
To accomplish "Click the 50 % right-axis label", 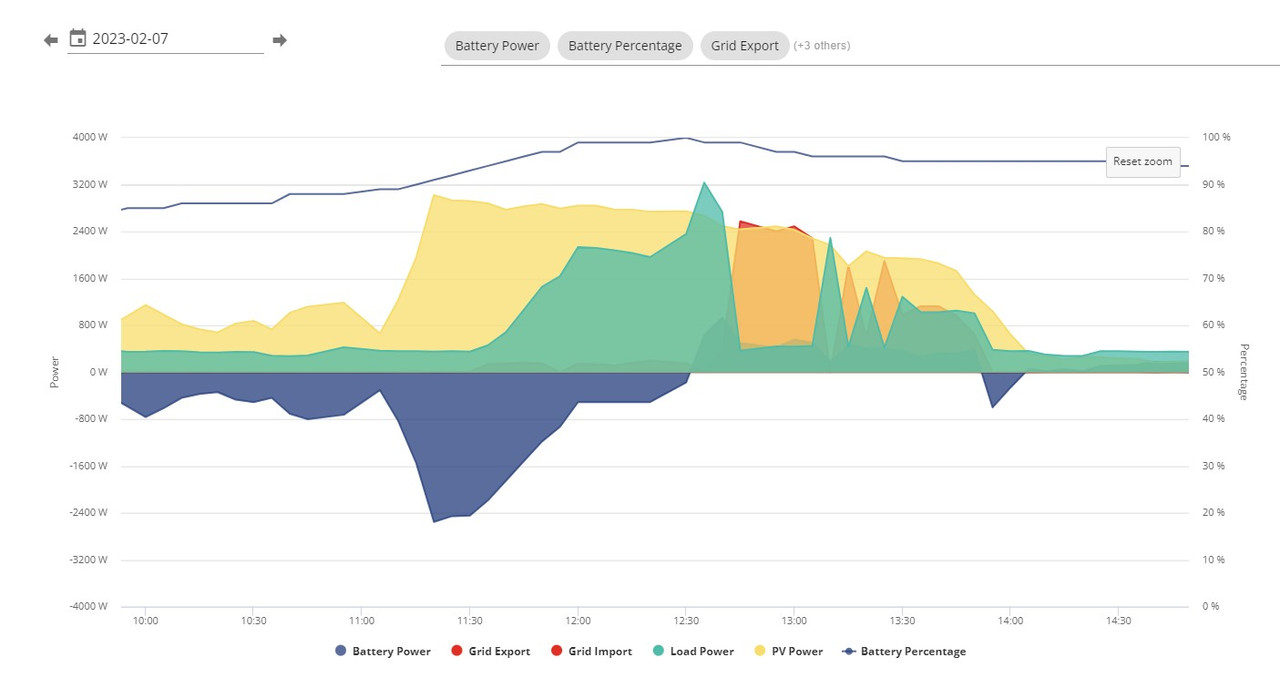I will click(1214, 372).
